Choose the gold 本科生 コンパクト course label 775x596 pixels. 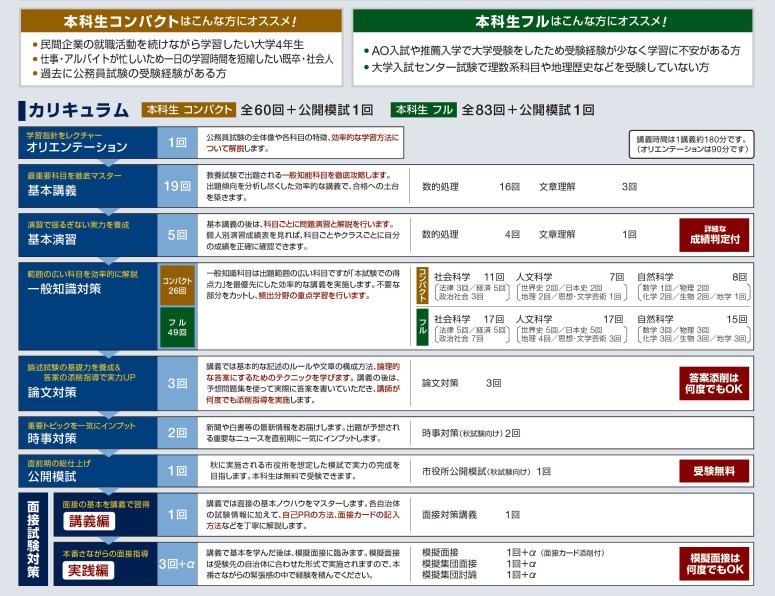pos(188,111)
